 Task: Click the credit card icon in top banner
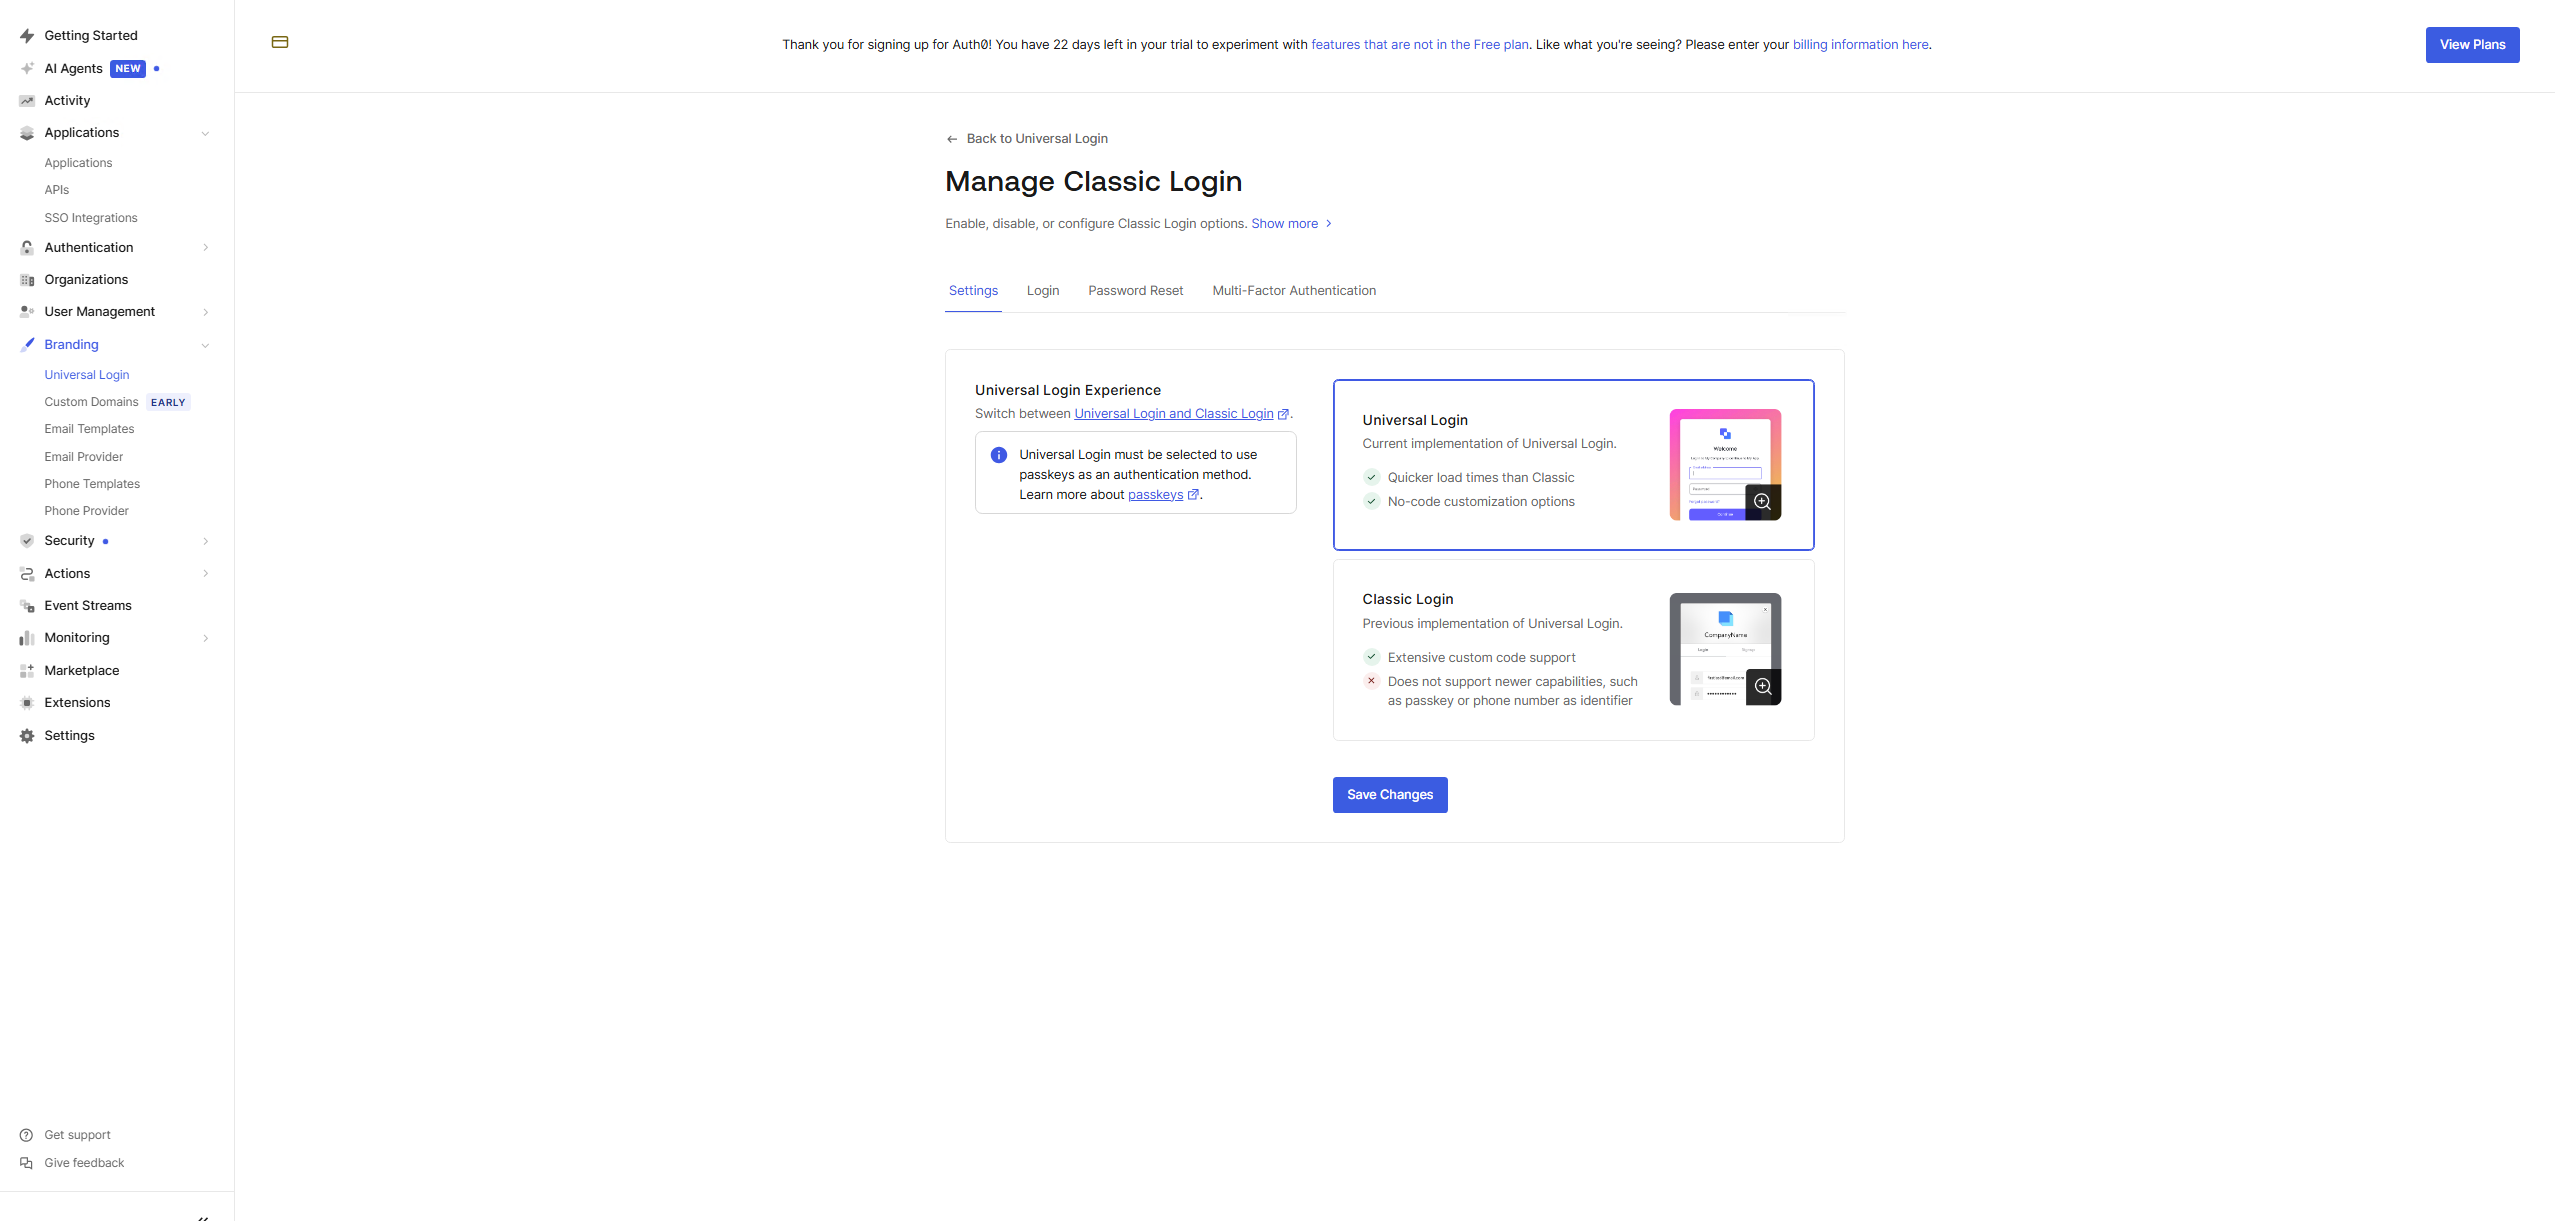click(280, 42)
